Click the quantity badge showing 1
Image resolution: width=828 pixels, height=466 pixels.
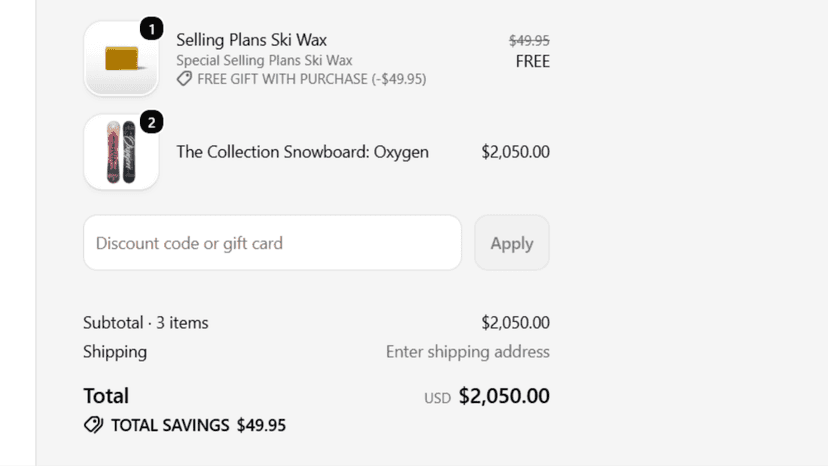(x=152, y=29)
